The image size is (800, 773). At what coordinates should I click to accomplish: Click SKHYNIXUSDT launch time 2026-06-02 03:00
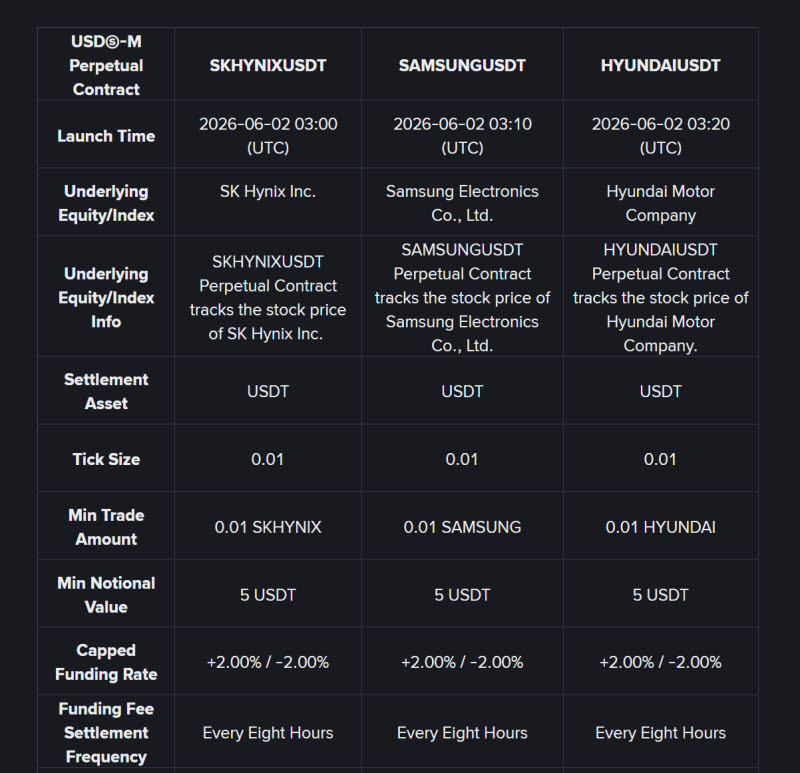(268, 136)
